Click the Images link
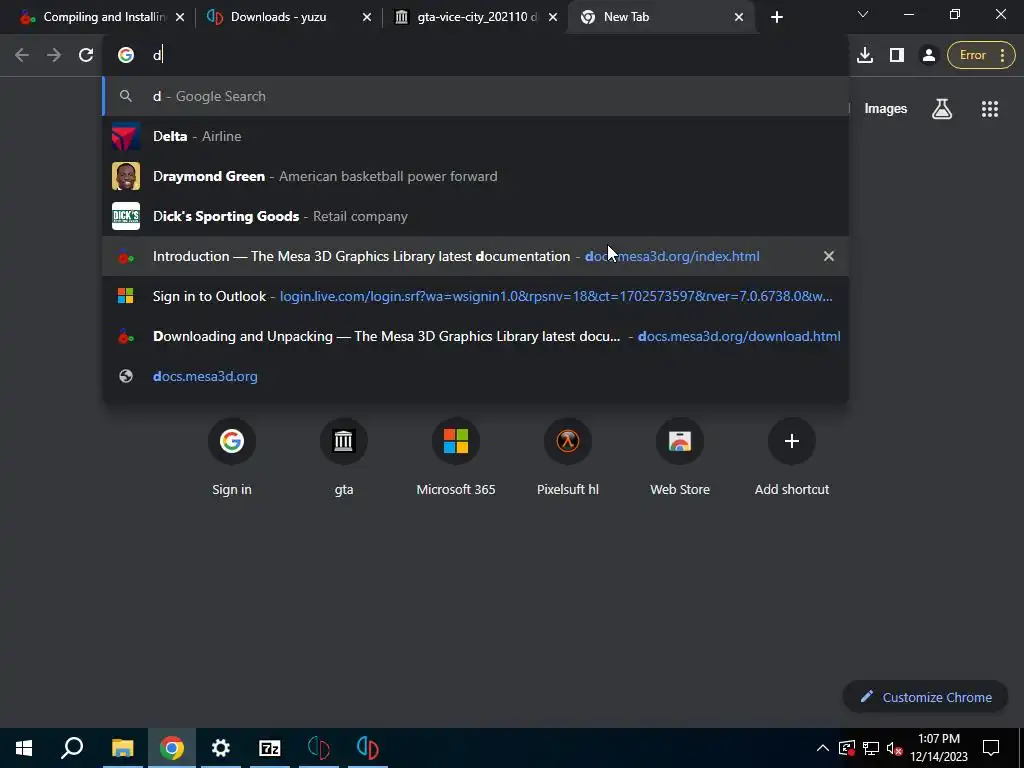Image resolution: width=1024 pixels, height=768 pixels. click(x=886, y=109)
